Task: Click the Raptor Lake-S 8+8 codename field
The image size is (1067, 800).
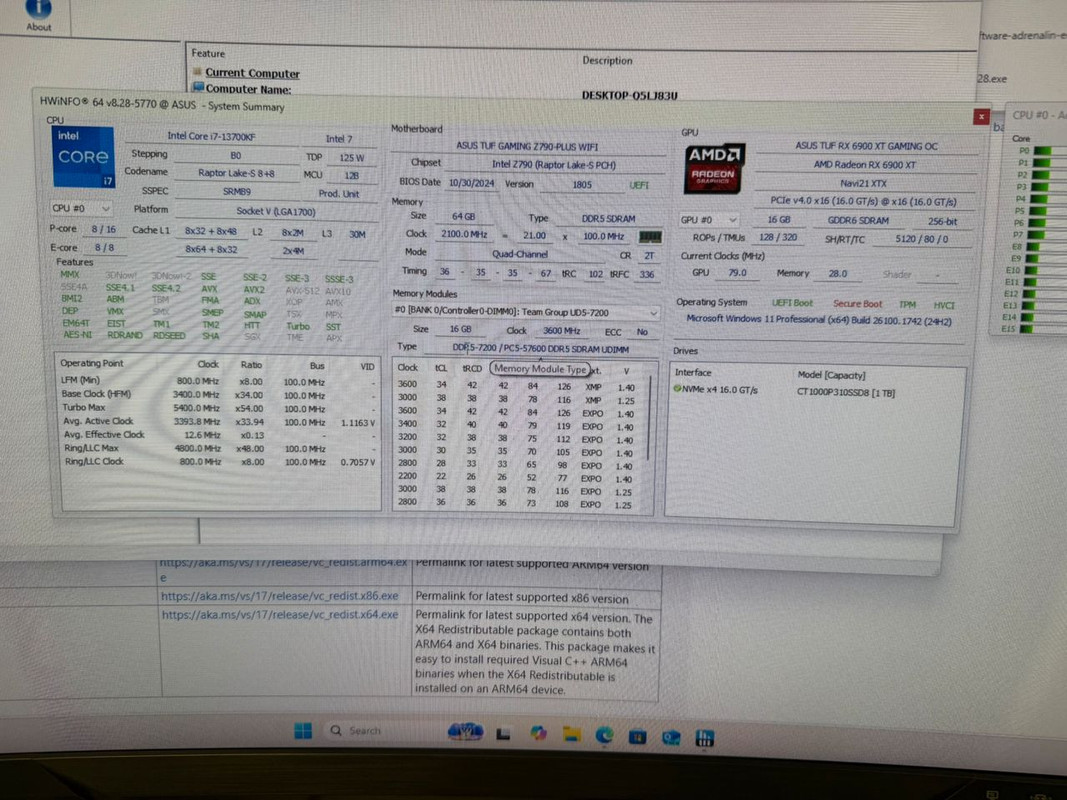Action: coord(236,173)
